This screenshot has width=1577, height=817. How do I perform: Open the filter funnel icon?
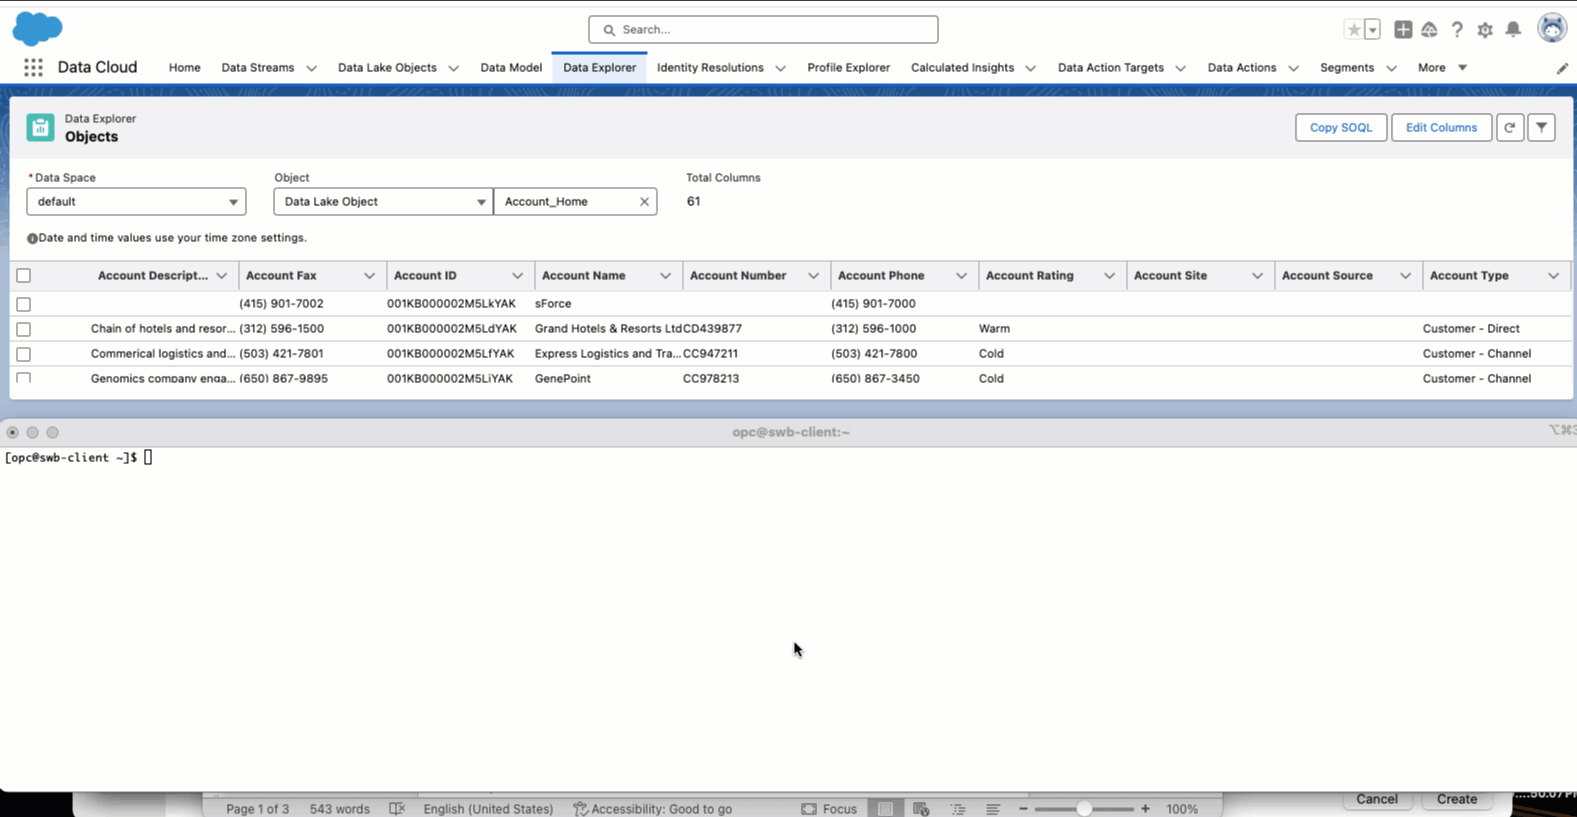tap(1541, 127)
